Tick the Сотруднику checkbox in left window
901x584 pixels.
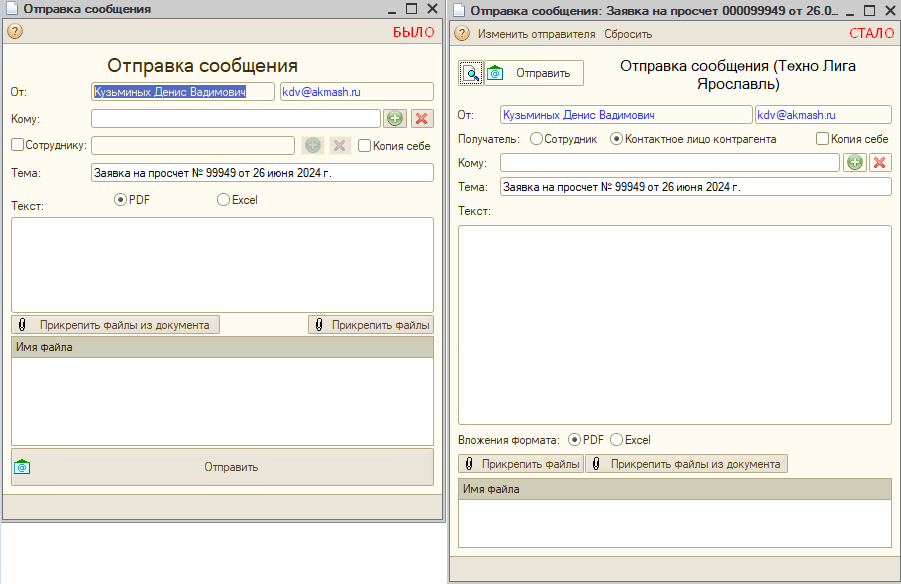pyautogui.click(x=18, y=145)
